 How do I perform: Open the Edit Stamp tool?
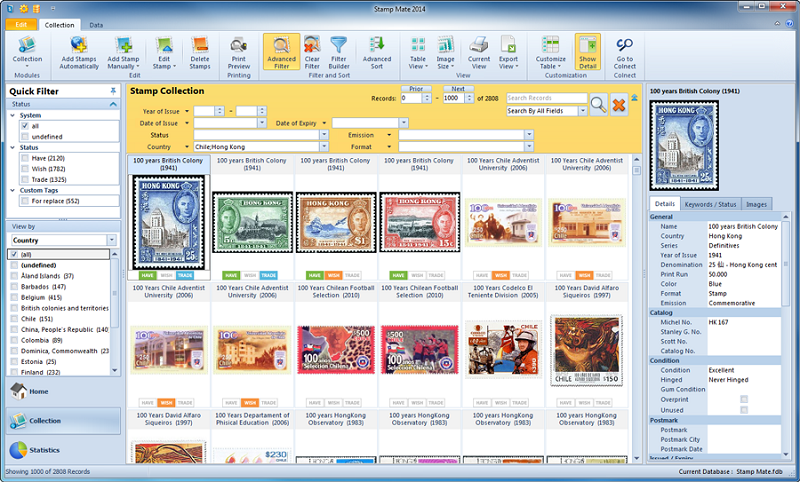coord(164,52)
